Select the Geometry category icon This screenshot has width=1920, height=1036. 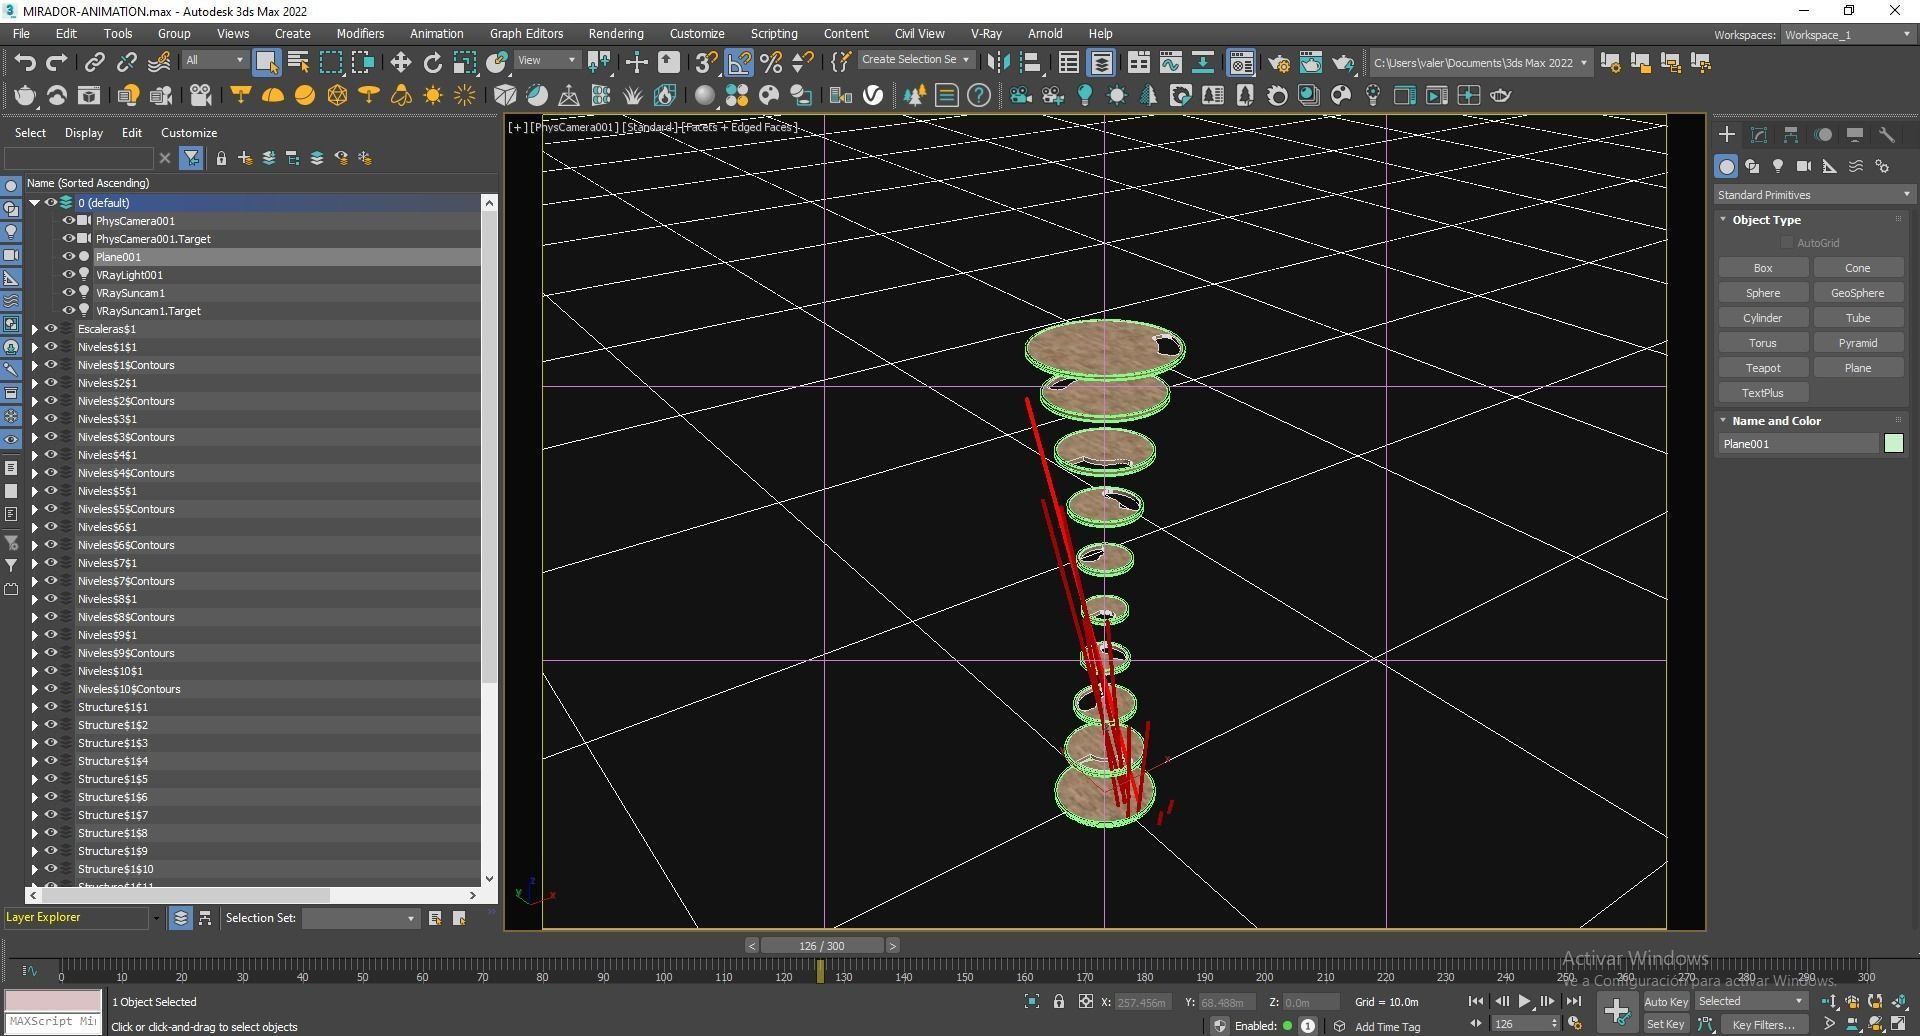[x=1726, y=166]
